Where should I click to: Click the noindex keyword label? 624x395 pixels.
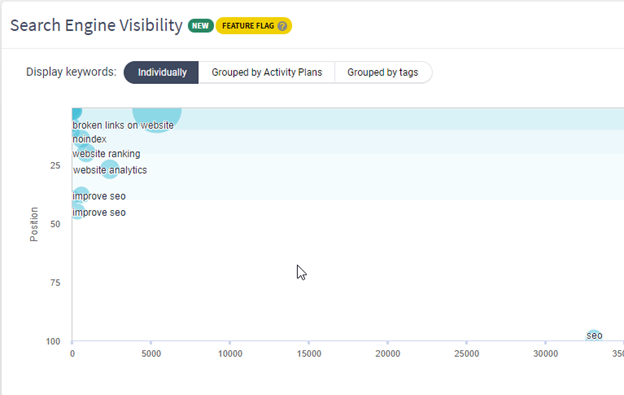point(90,139)
